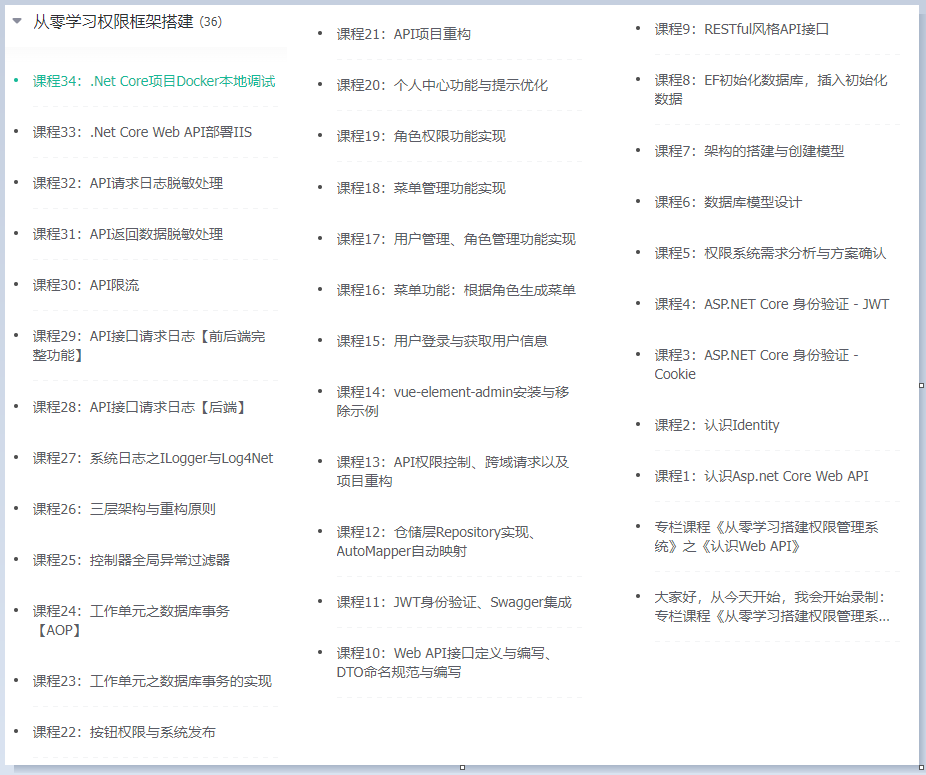This screenshot has width=926, height=775.
Task: Open 课程6: 数据库模型设计
Action: (728, 202)
